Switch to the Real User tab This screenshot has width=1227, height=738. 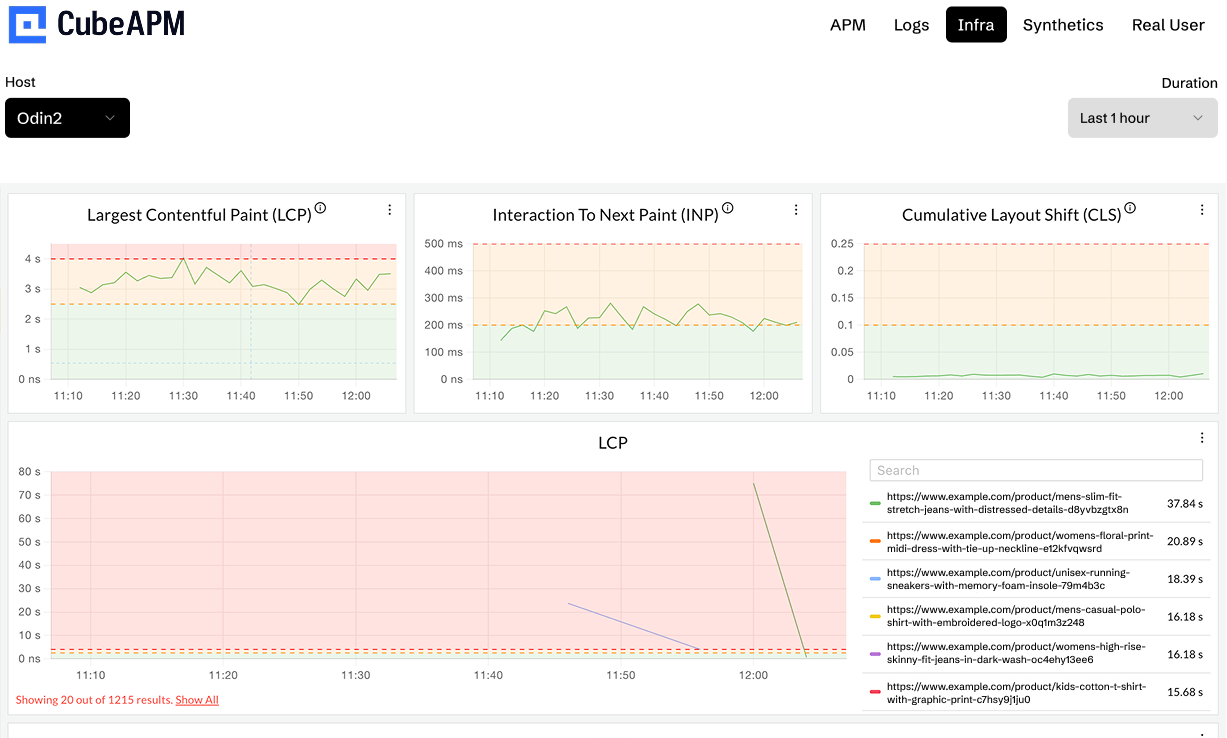click(1168, 25)
